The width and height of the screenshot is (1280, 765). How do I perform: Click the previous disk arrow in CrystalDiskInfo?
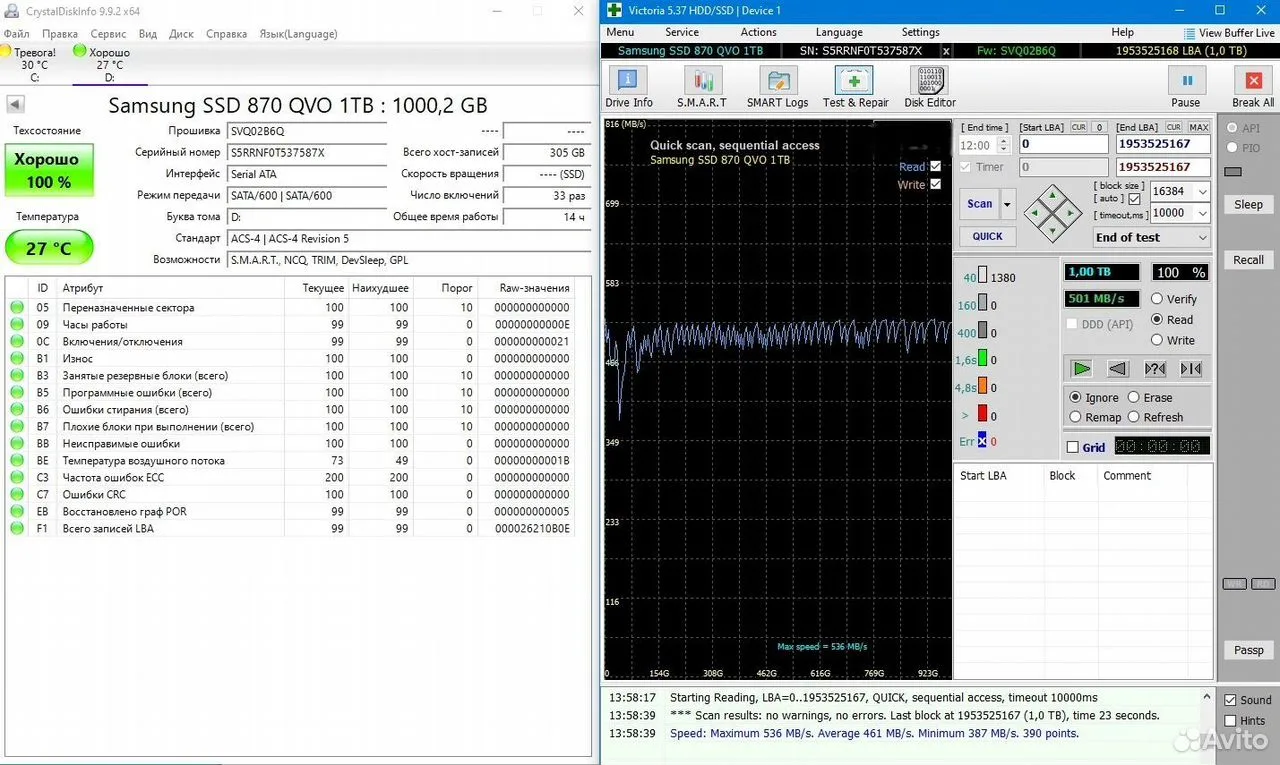(x=15, y=104)
